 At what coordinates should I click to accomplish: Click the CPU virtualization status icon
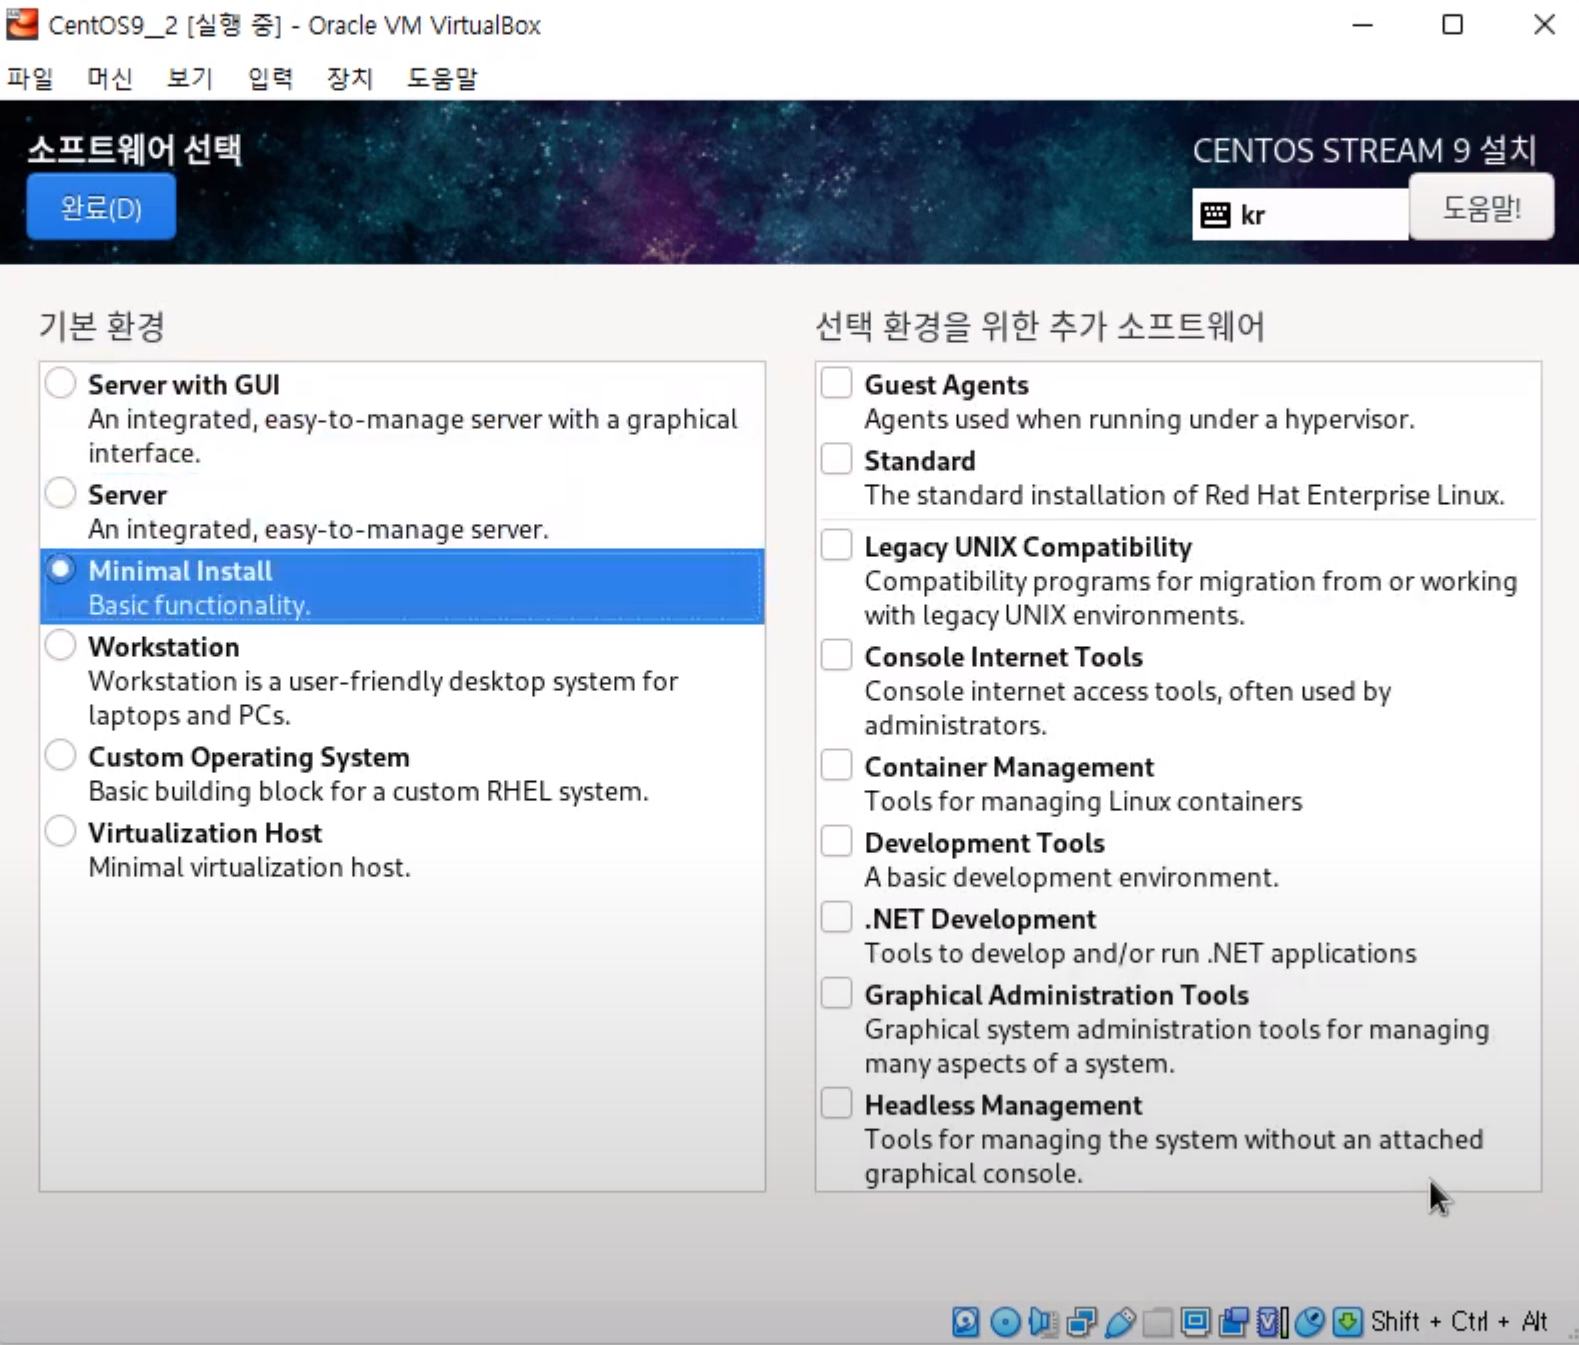tap(1272, 1322)
